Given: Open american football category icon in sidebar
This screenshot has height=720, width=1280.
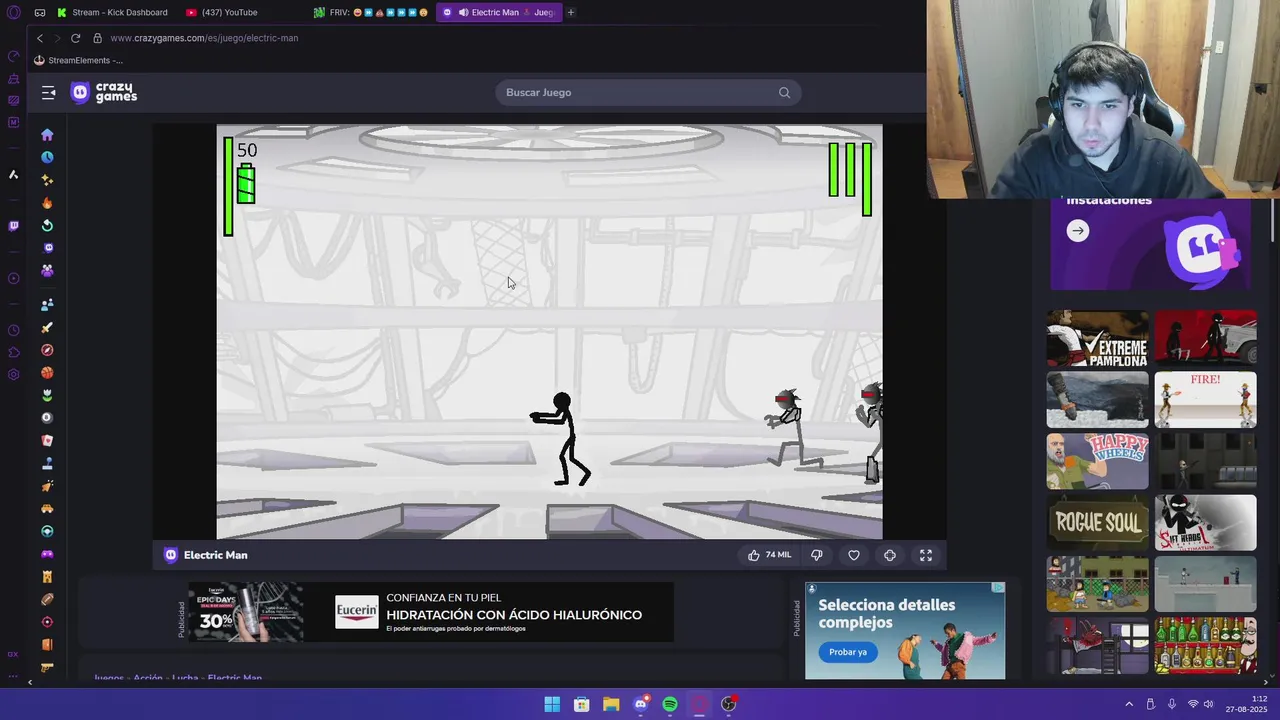Looking at the screenshot, I should [x=47, y=599].
